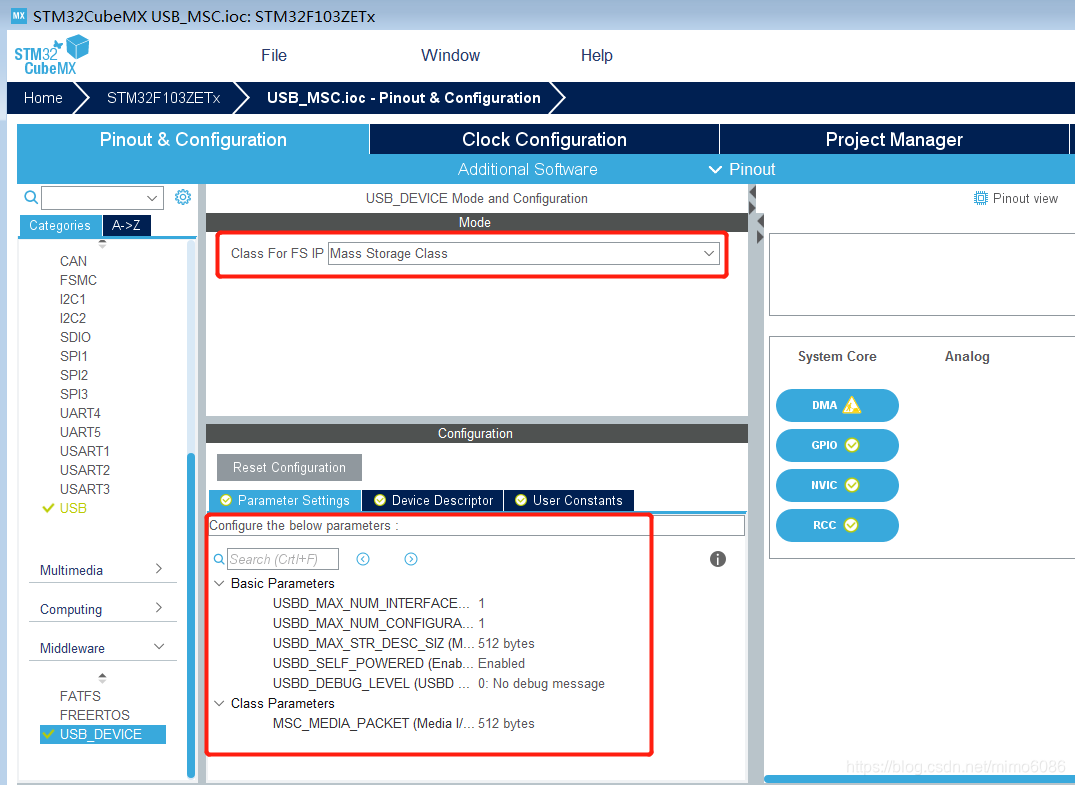
Task: Click the info icon in the Parameter Settings
Action: pos(717,559)
